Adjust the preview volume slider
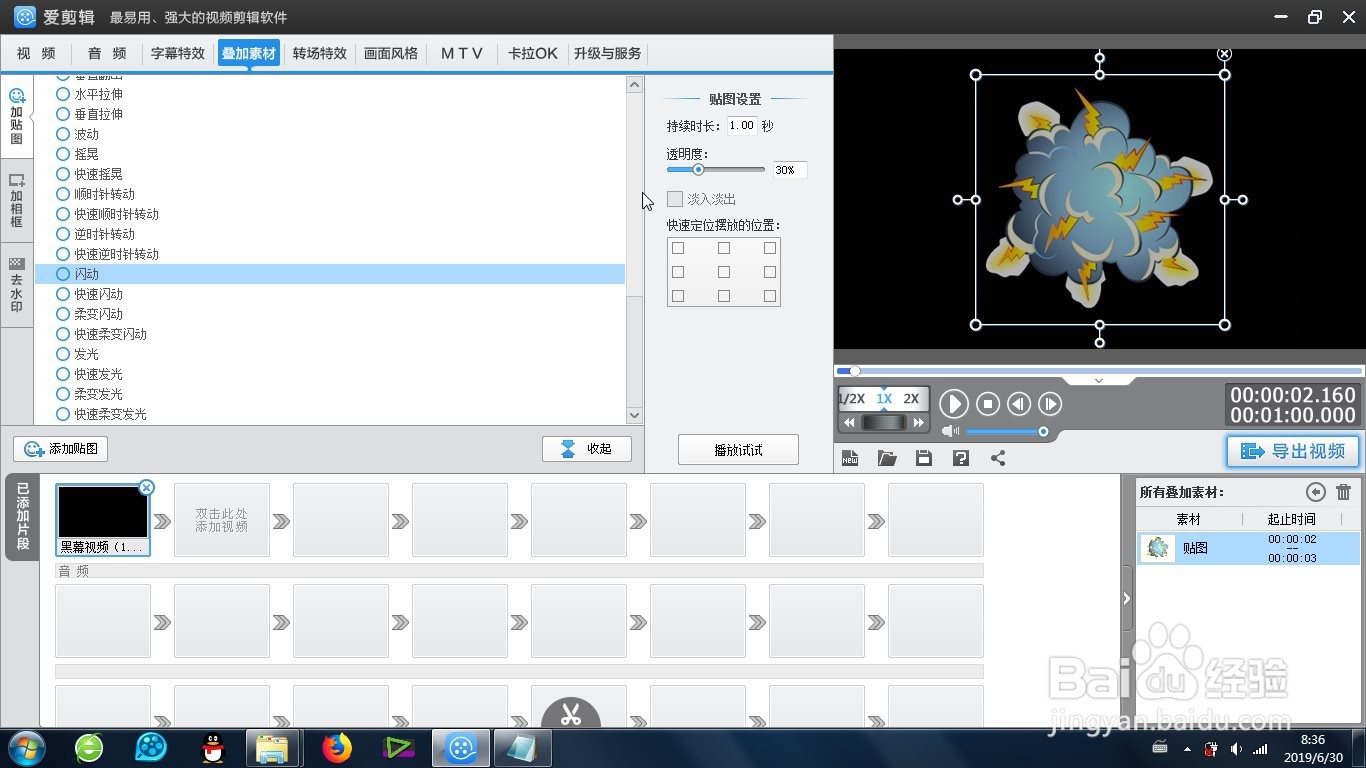 [x=1007, y=431]
